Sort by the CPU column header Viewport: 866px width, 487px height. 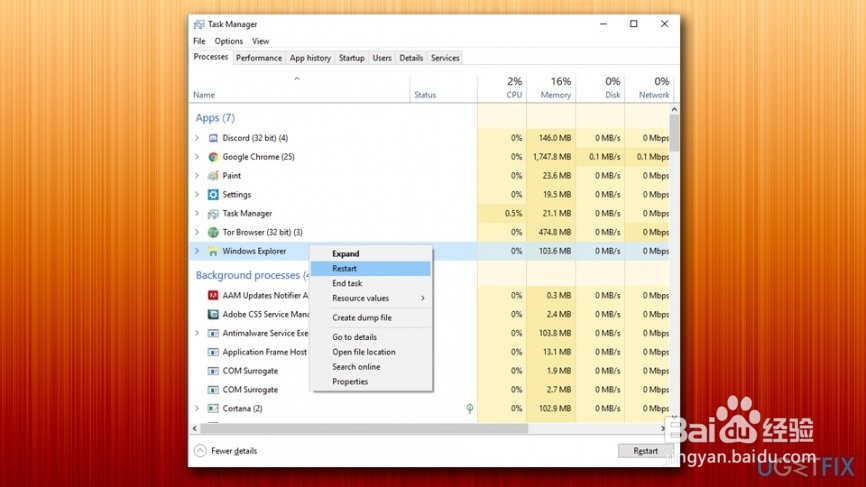[501, 88]
